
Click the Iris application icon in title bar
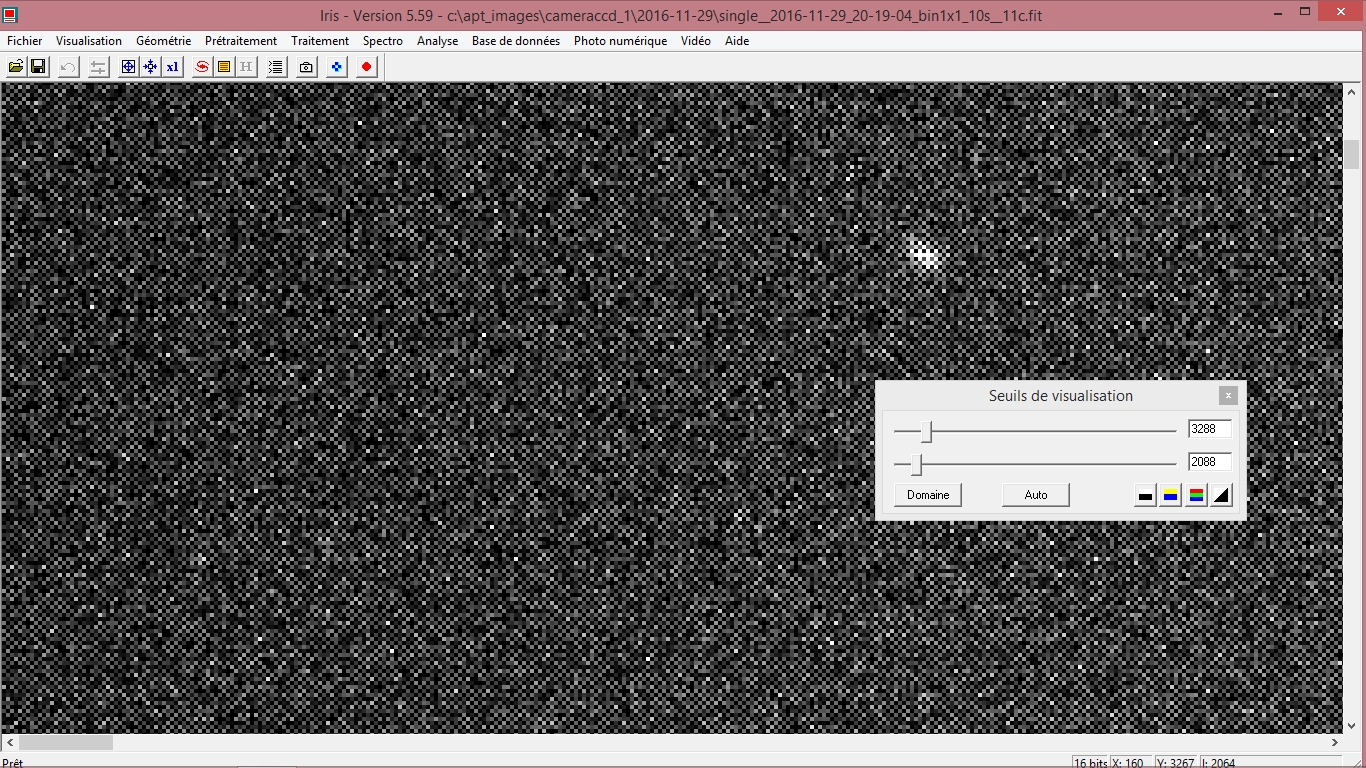(12, 15)
